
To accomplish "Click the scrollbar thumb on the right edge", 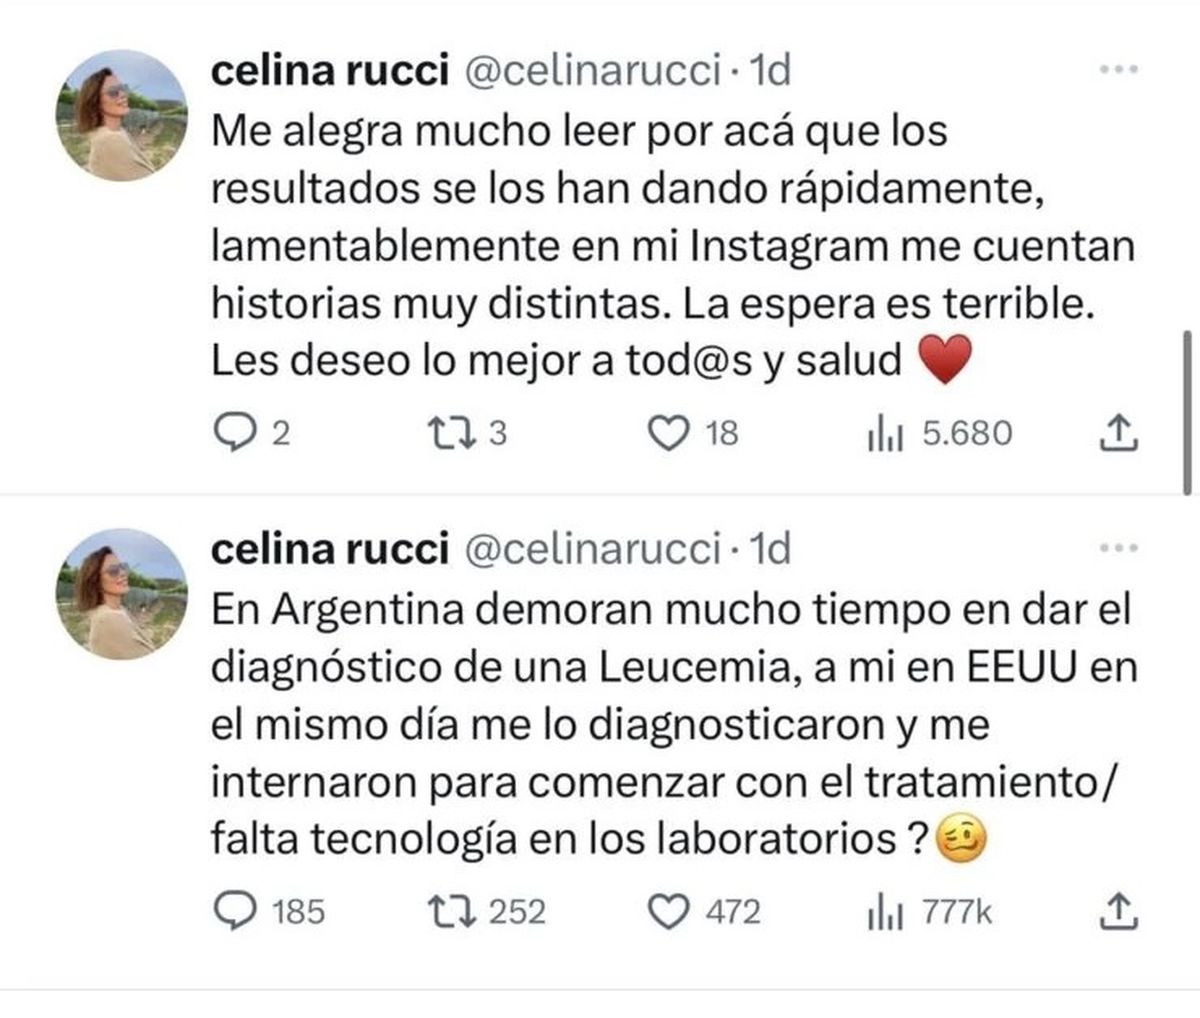I will [1187, 410].
